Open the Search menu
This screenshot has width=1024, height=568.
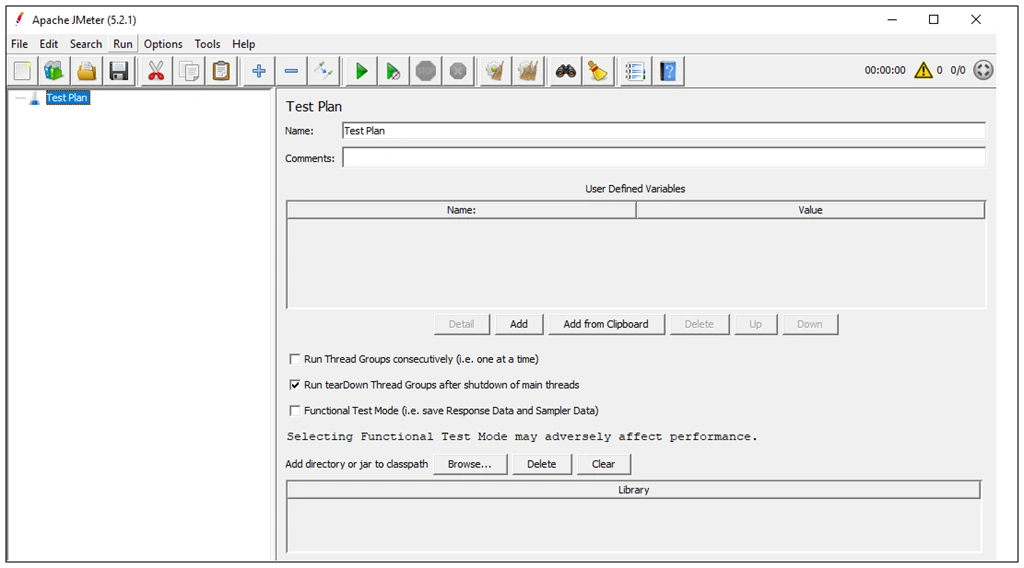pos(86,44)
